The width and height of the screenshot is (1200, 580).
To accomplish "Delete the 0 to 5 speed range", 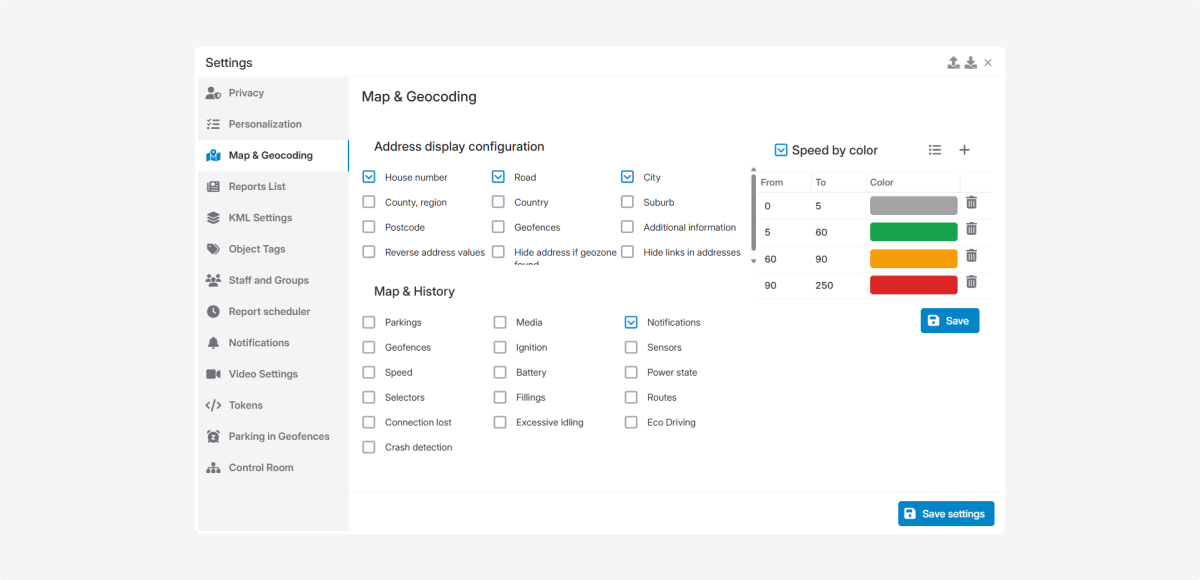I will click(x=971, y=203).
